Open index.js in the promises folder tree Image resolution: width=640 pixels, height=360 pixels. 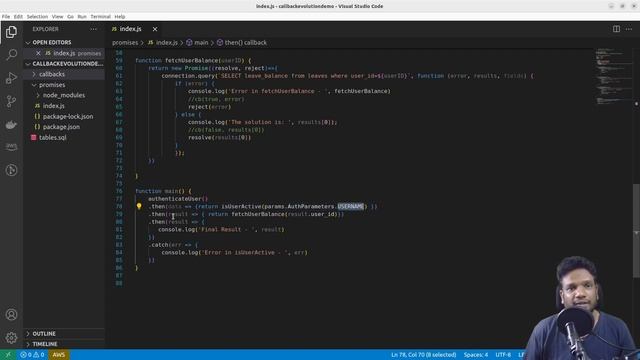[x=64, y=106]
